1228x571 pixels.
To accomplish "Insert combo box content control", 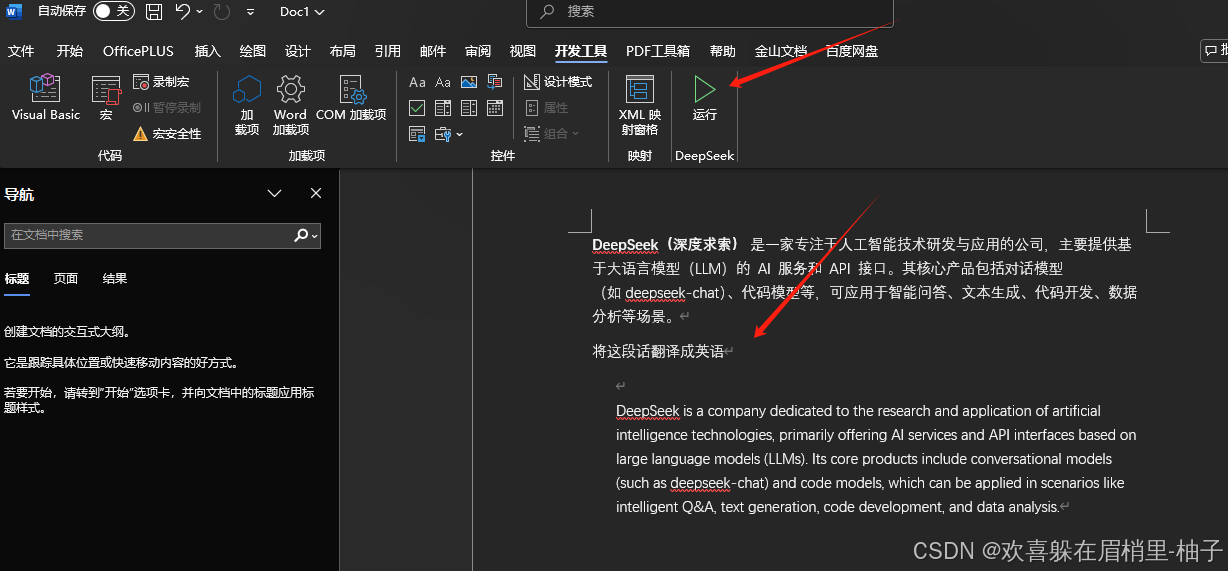I will click(x=443, y=108).
